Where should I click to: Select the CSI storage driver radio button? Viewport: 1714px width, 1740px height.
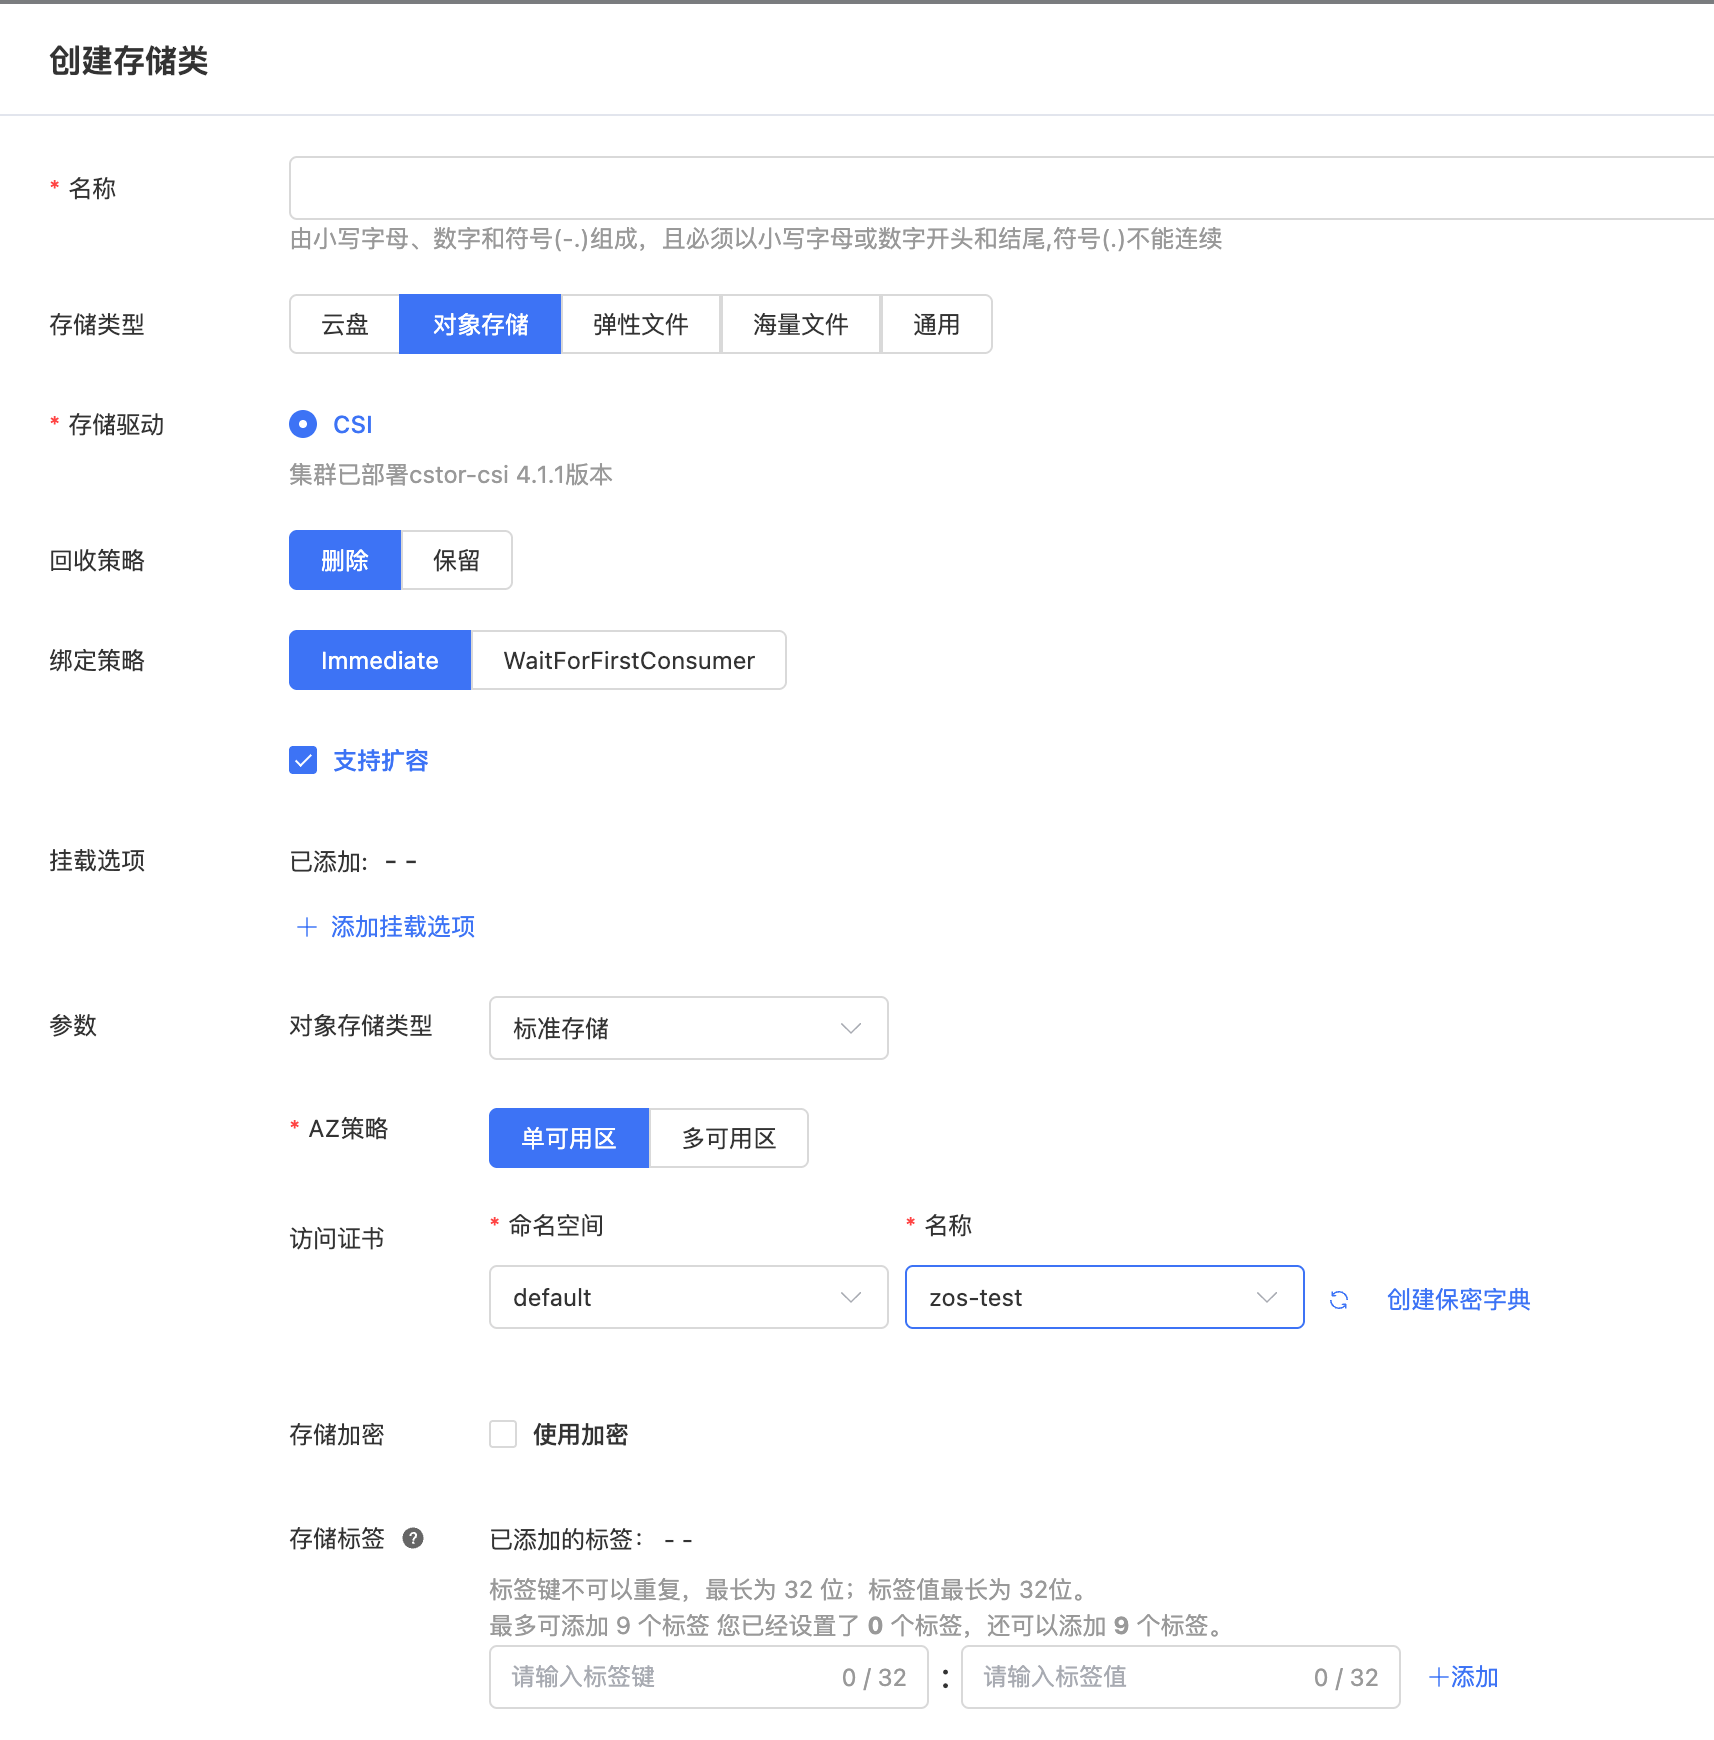(303, 424)
